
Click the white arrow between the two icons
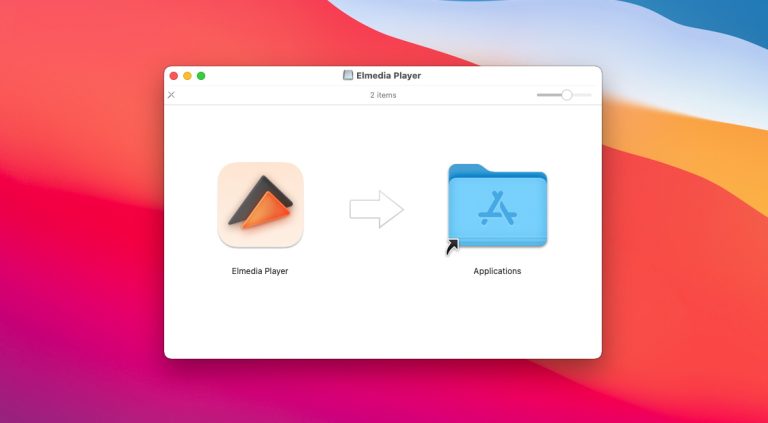click(x=376, y=209)
